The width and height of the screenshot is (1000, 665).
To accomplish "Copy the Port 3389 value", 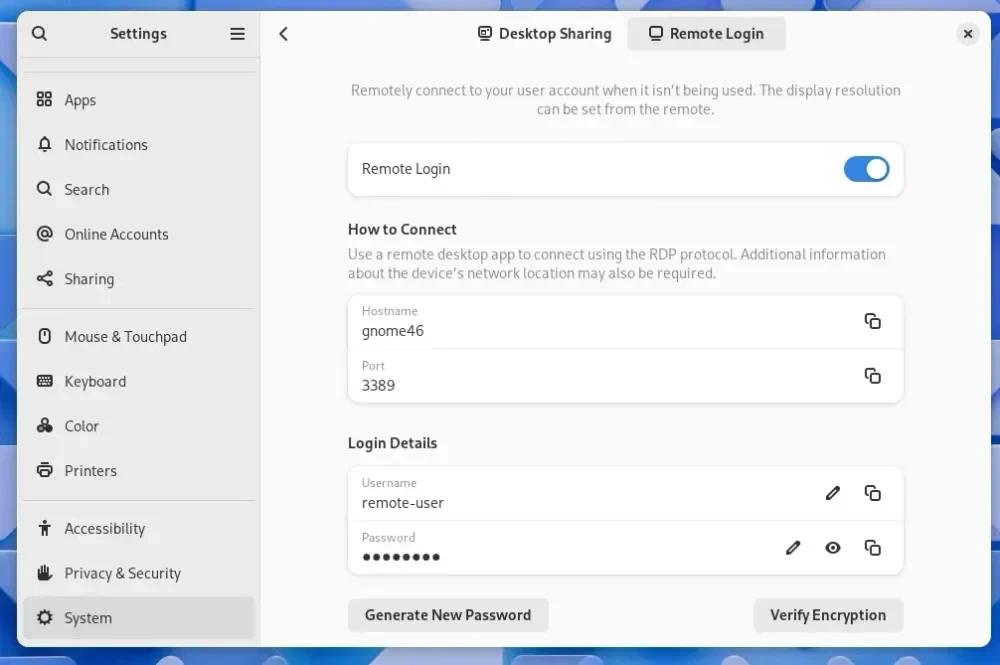I will click(x=872, y=376).
